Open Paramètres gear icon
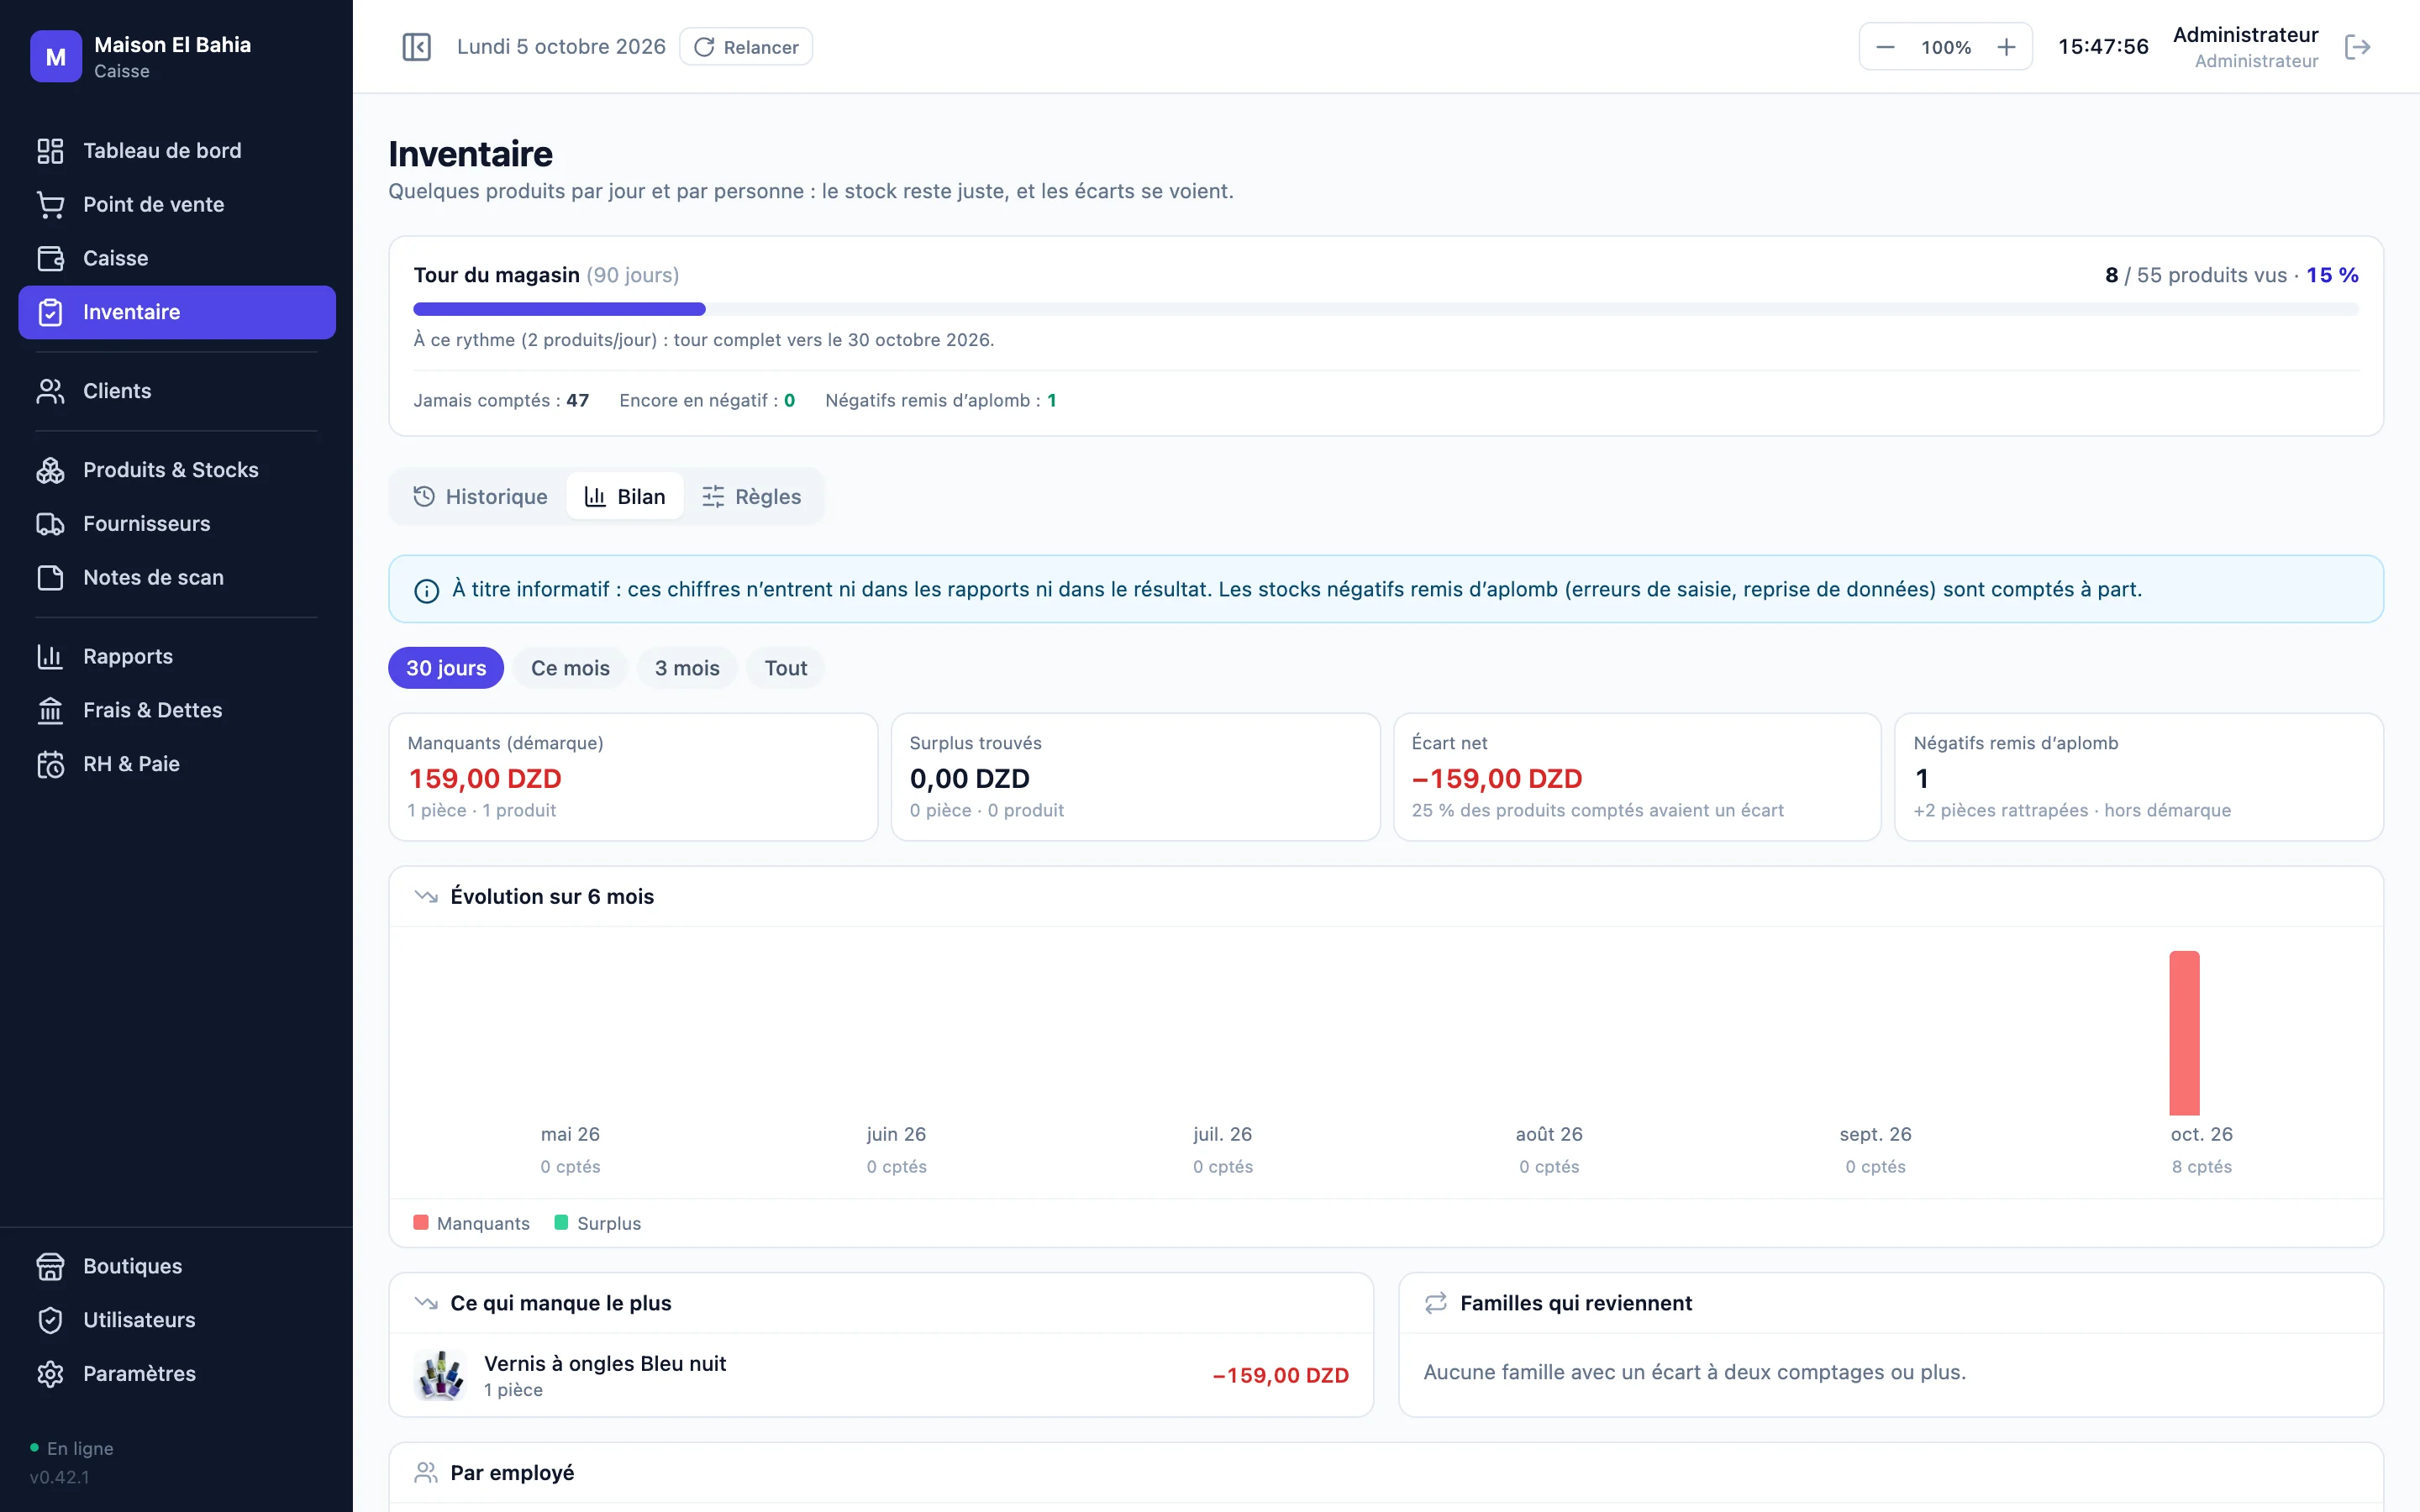 [50, 1374]
